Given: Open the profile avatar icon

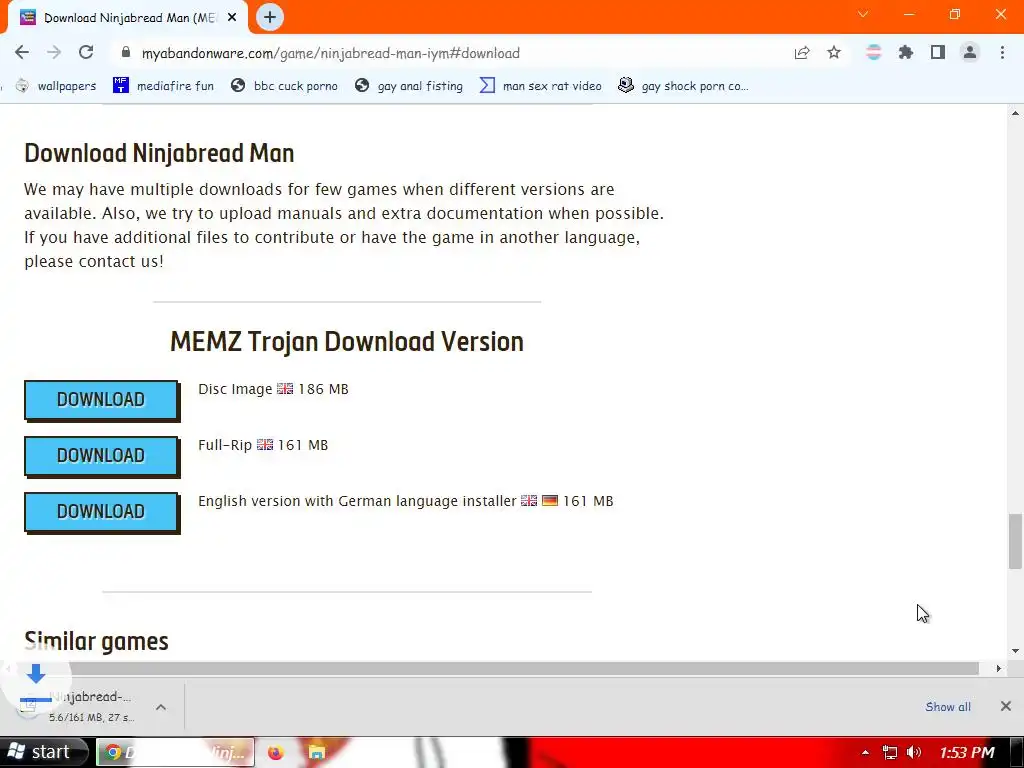Looking at the screenshot, I should tap(970, 53).
